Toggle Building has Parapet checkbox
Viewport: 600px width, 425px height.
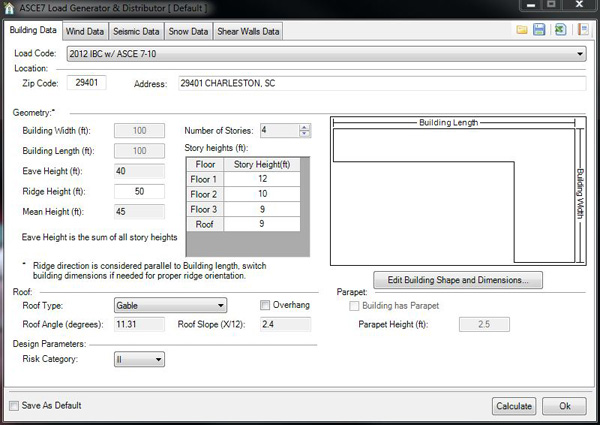354,306
